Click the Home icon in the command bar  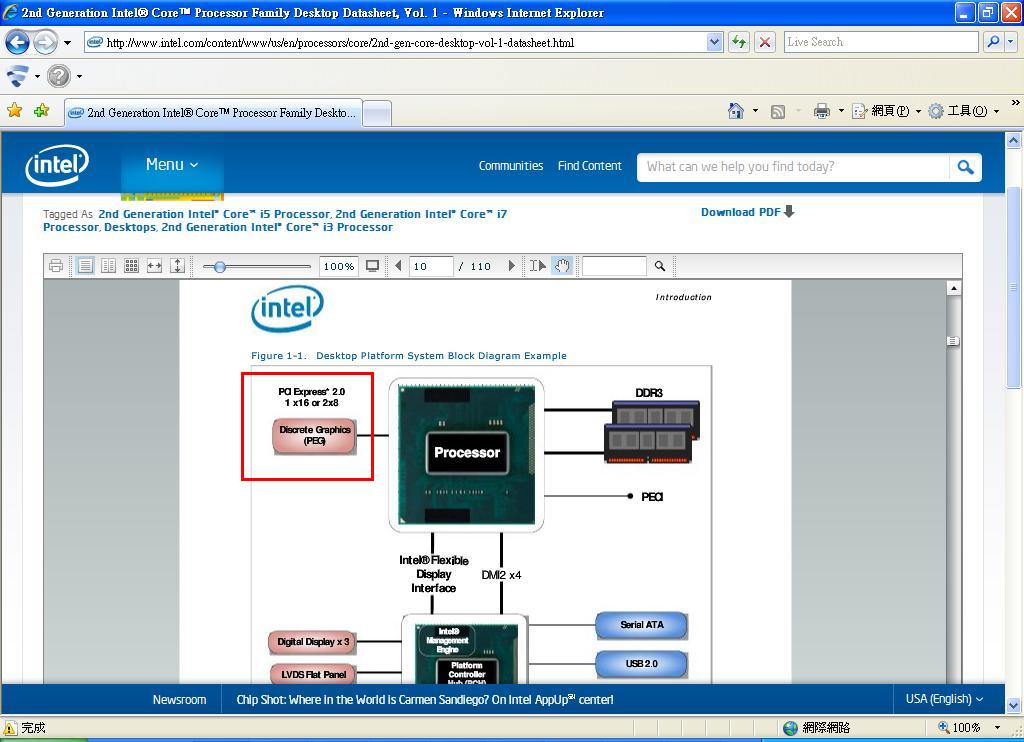[x=736, y=111]
